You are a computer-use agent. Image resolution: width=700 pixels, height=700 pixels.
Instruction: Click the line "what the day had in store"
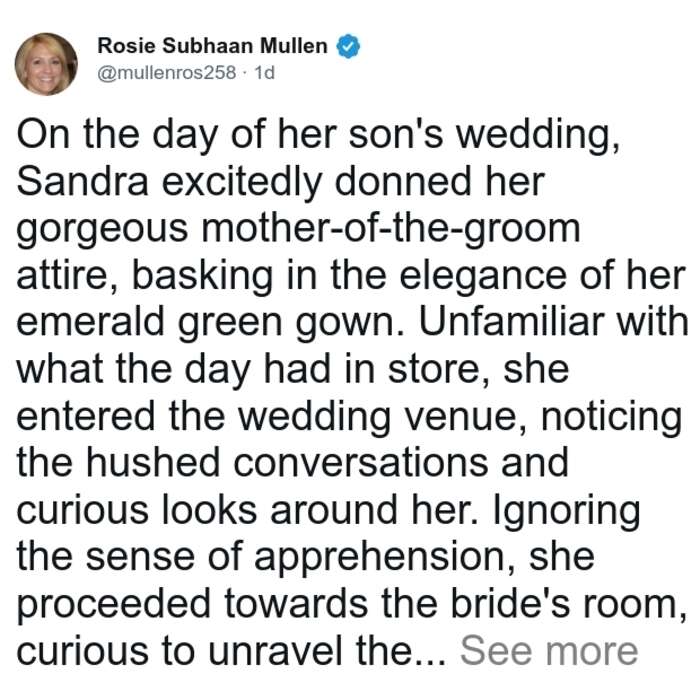tap(292, 370)
